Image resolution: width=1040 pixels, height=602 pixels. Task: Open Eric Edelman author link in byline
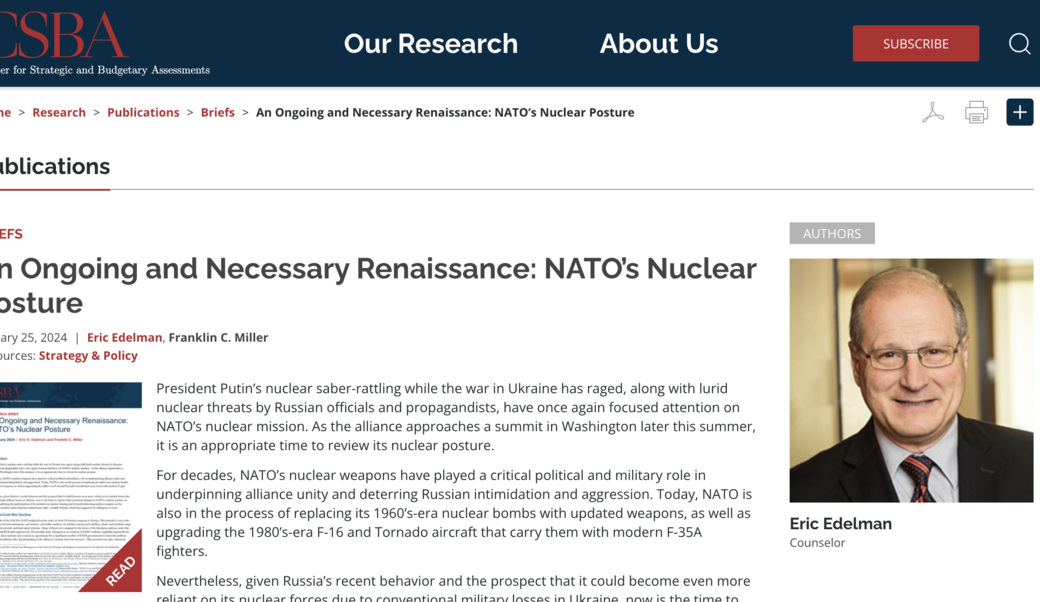click(x=124, y=337)
